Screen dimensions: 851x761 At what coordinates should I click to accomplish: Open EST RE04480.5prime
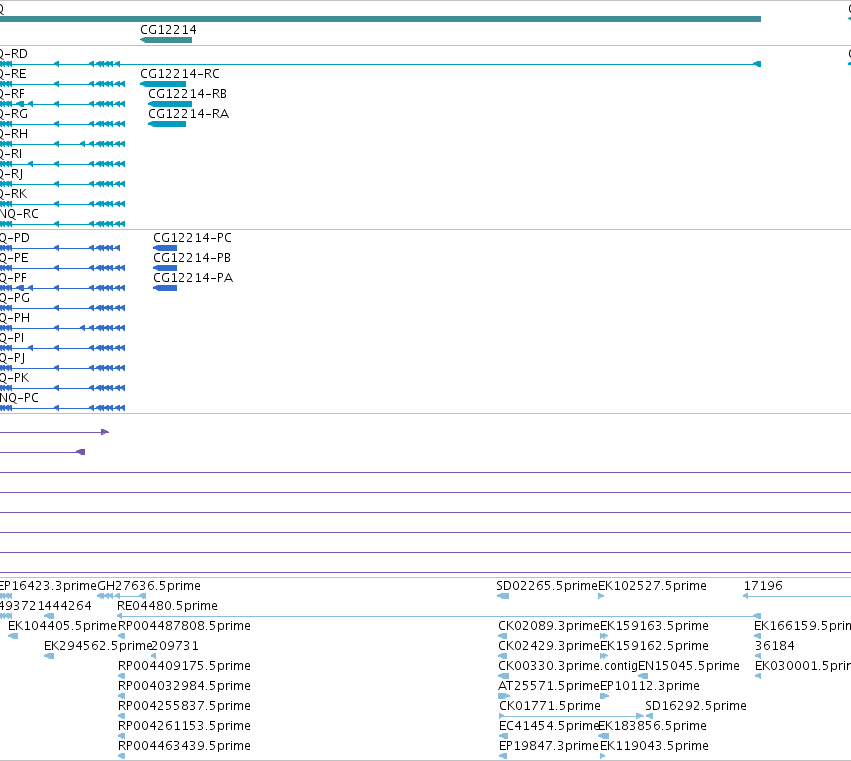(167, 606)
